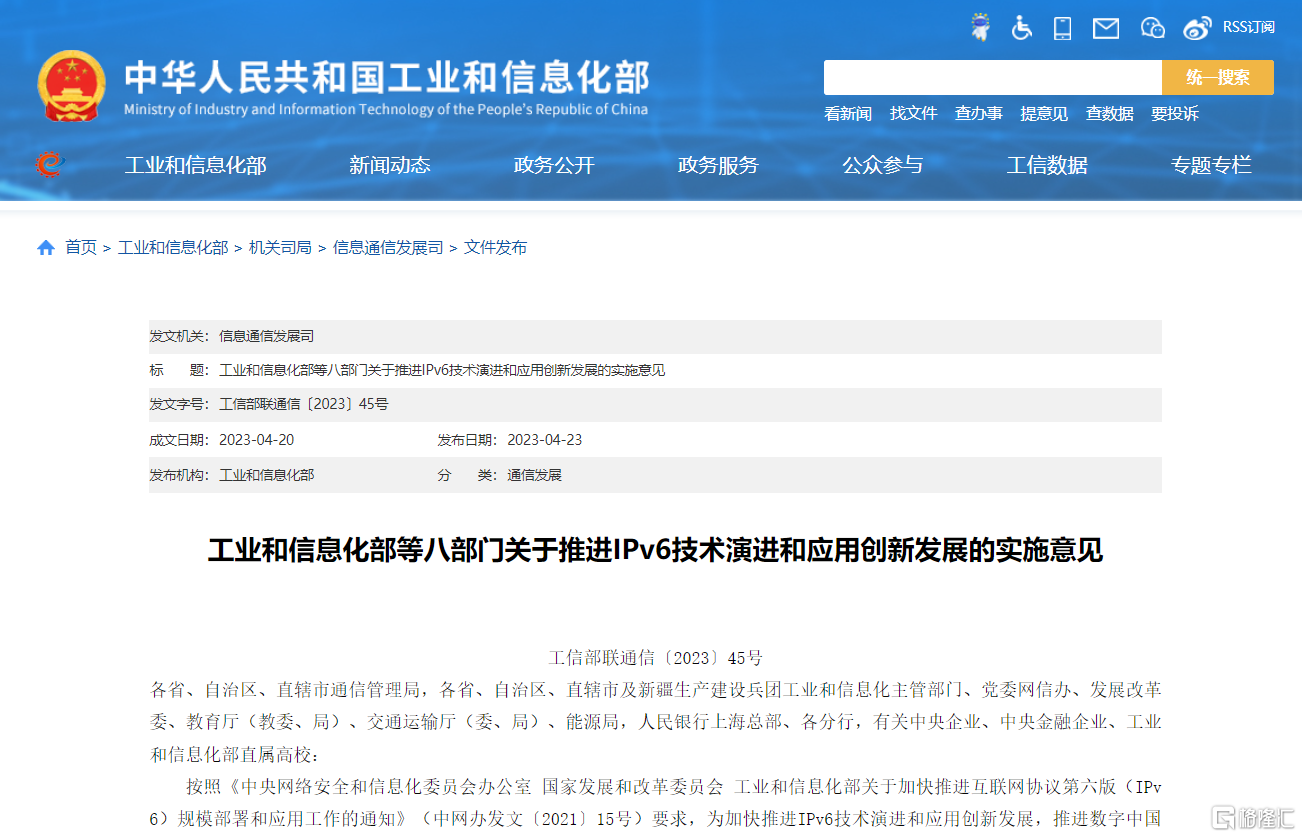Open 专题专栏 navigation item
The width and height of the screenshot is (1302, 837).
click(1211, 165)
